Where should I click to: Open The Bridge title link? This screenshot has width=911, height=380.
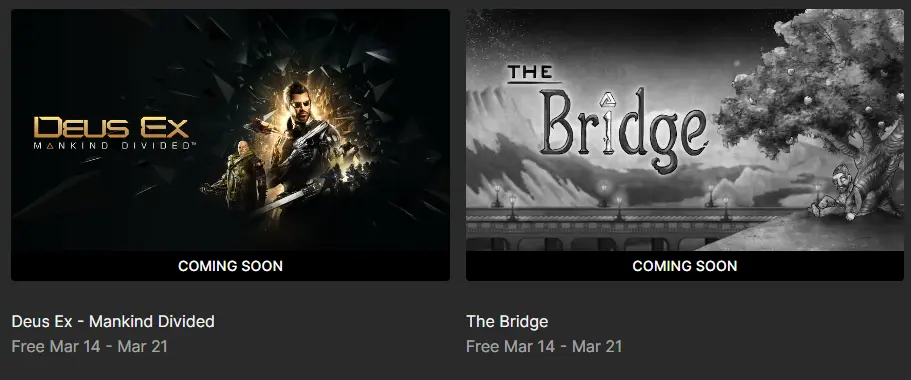tap(507, 321)
